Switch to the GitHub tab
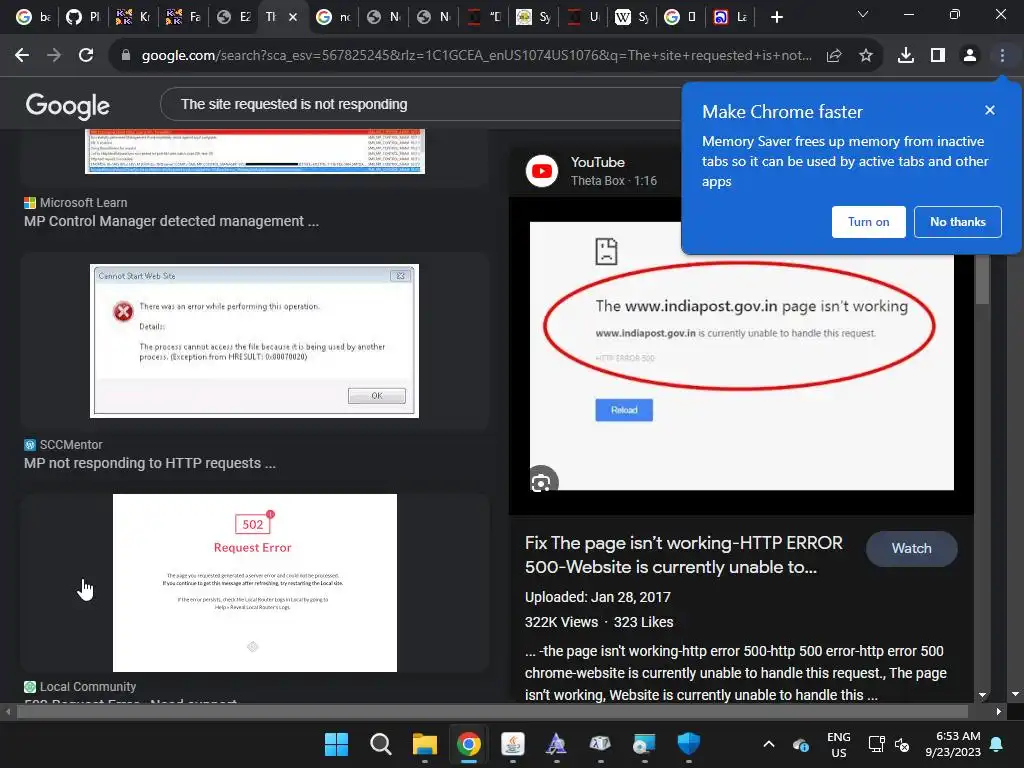 pos(83,17)
